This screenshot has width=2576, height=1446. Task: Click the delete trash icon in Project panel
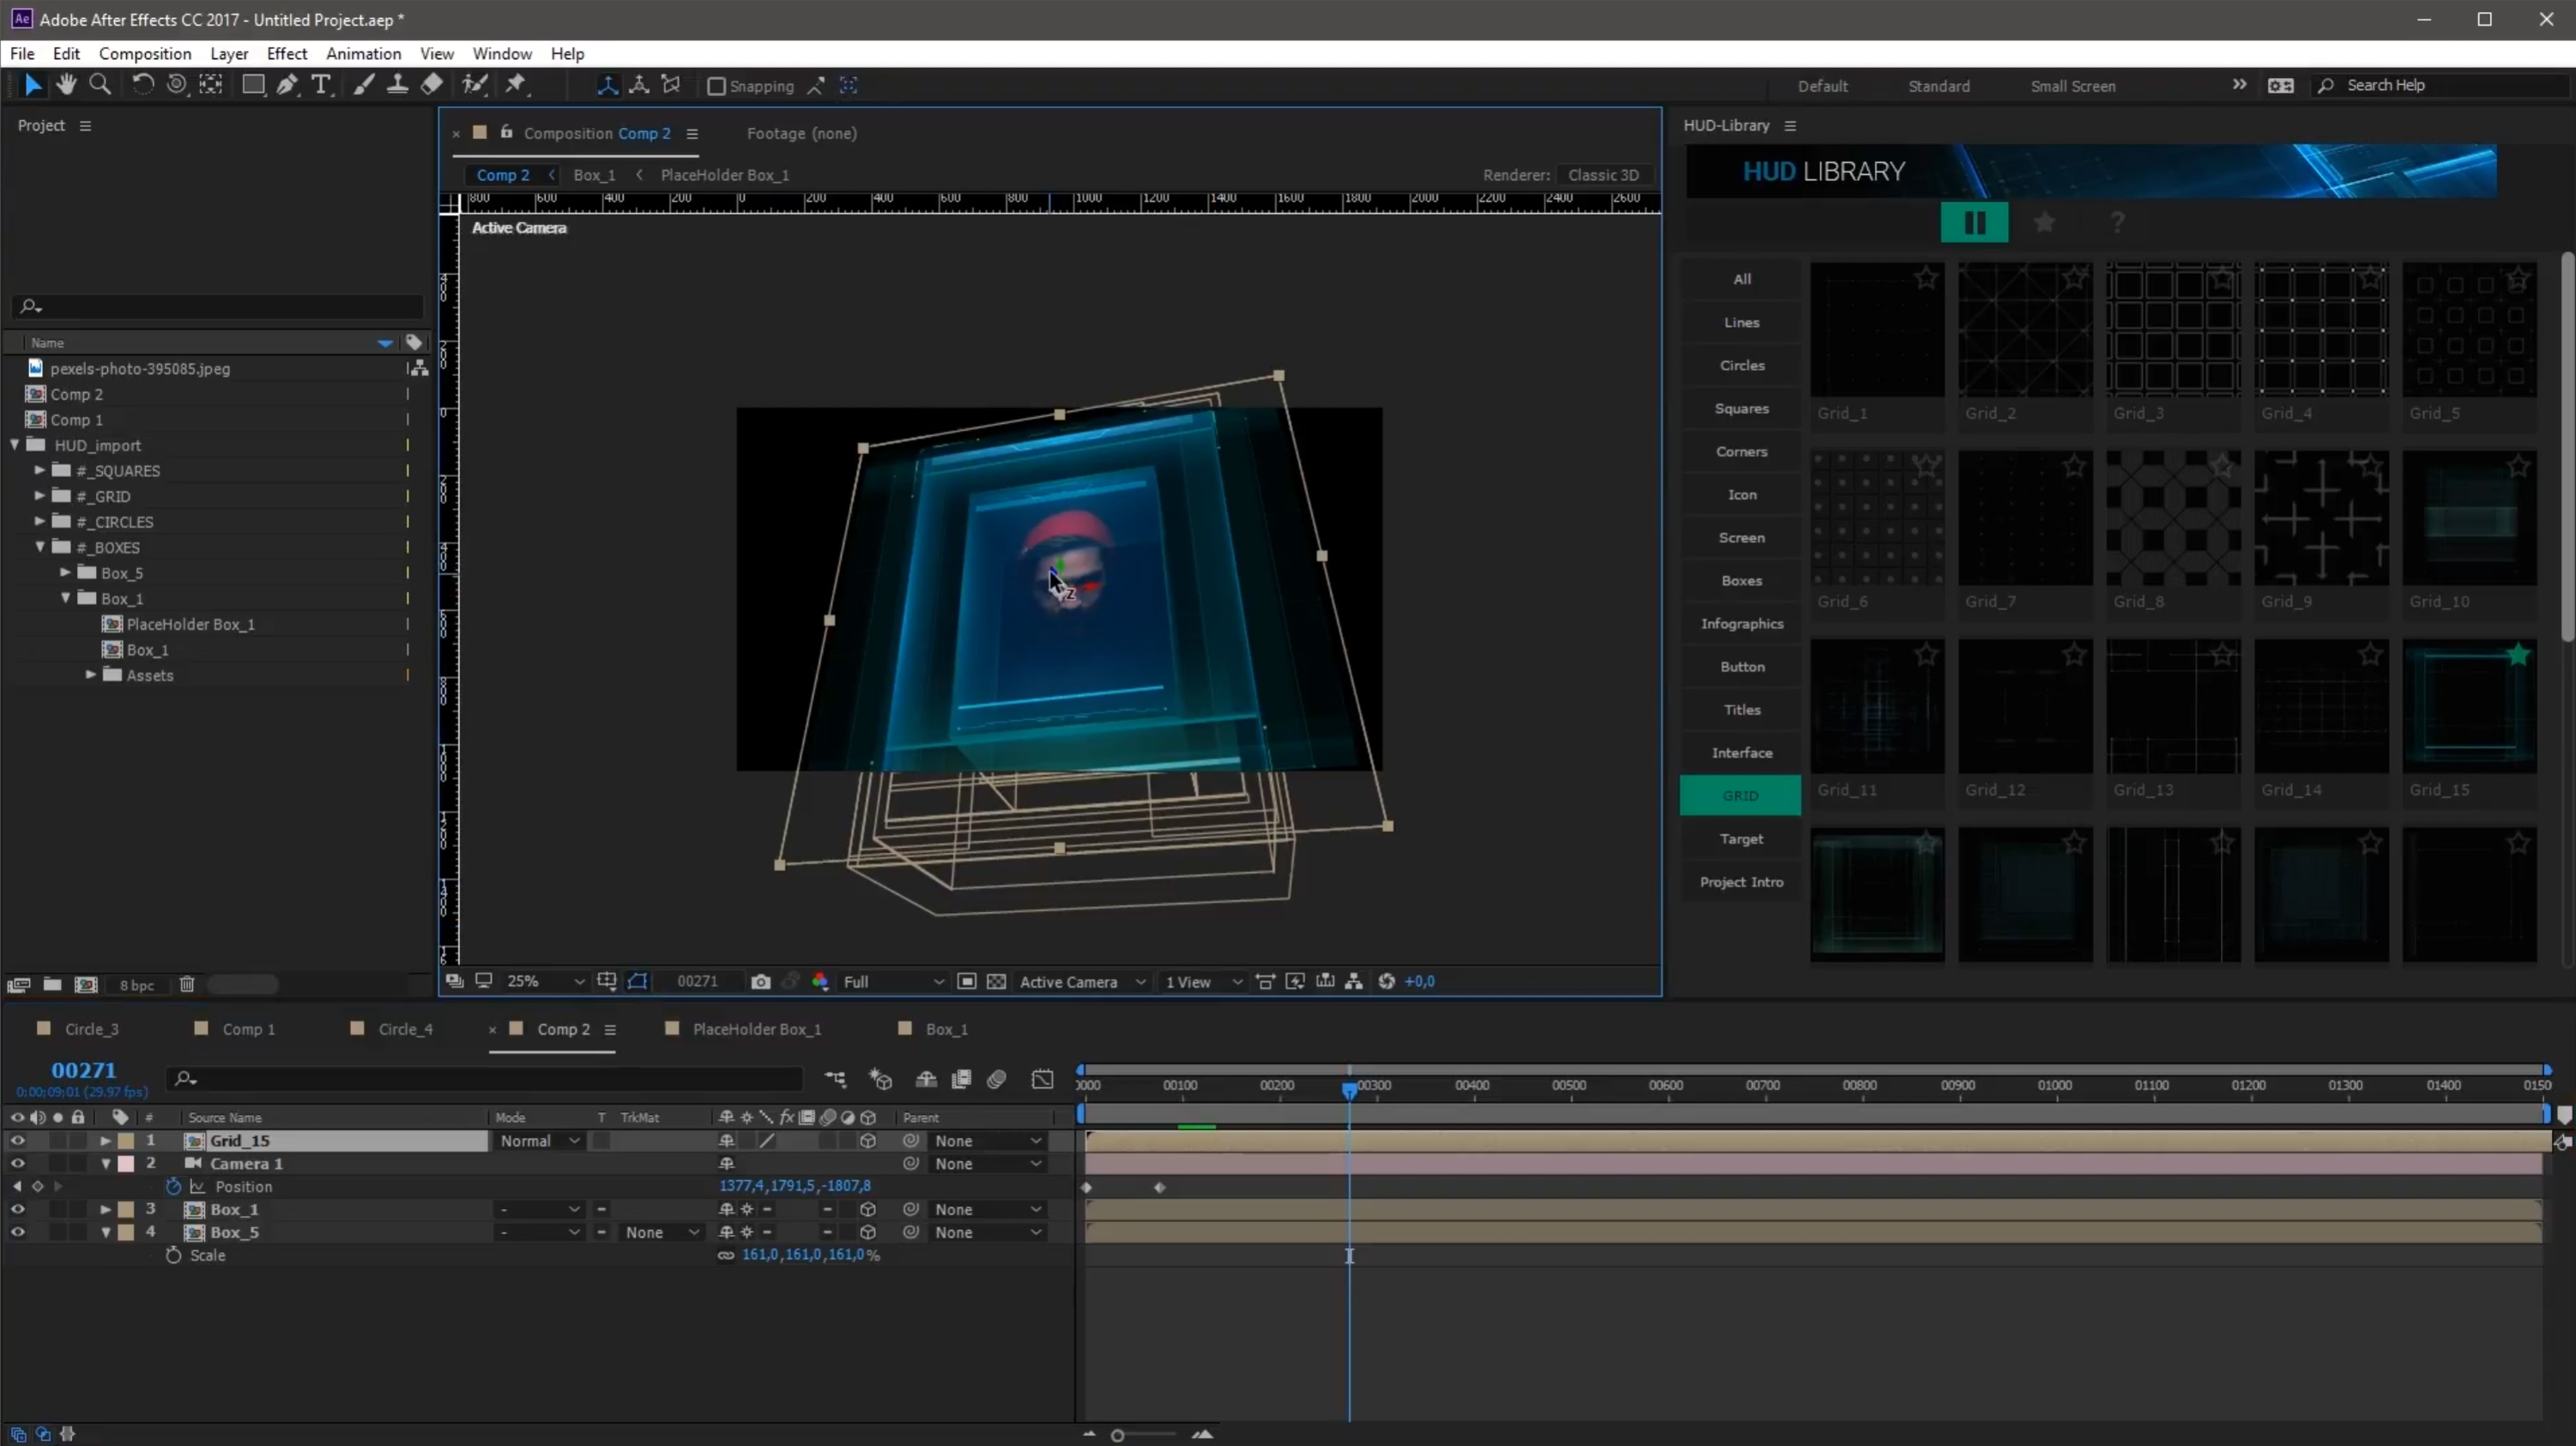(187, 985)
